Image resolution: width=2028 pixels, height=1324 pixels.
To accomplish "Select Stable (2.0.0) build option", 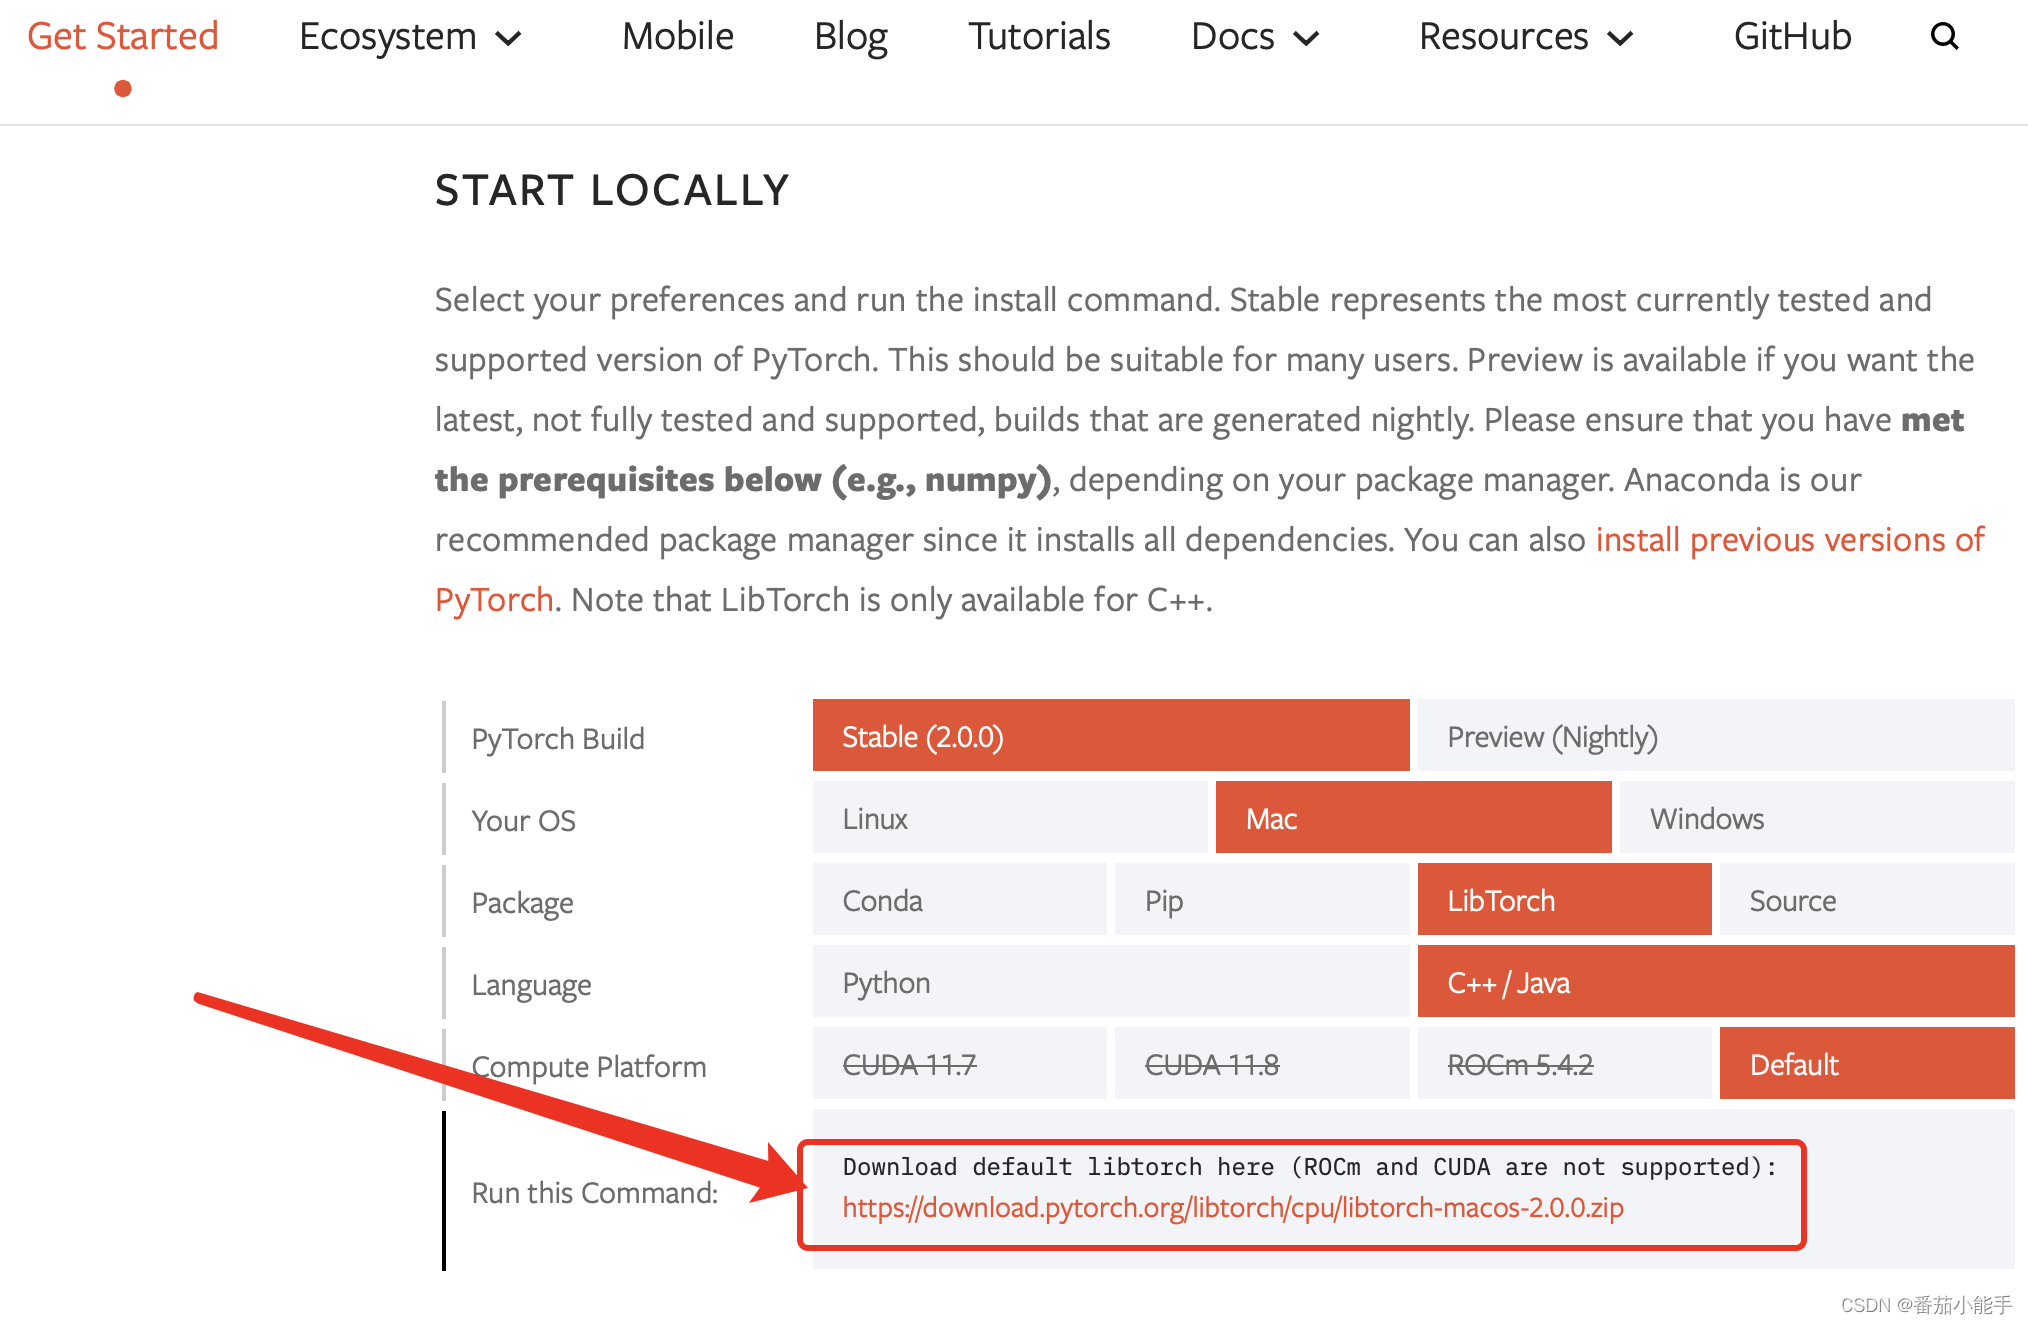I will point(1111,736).
